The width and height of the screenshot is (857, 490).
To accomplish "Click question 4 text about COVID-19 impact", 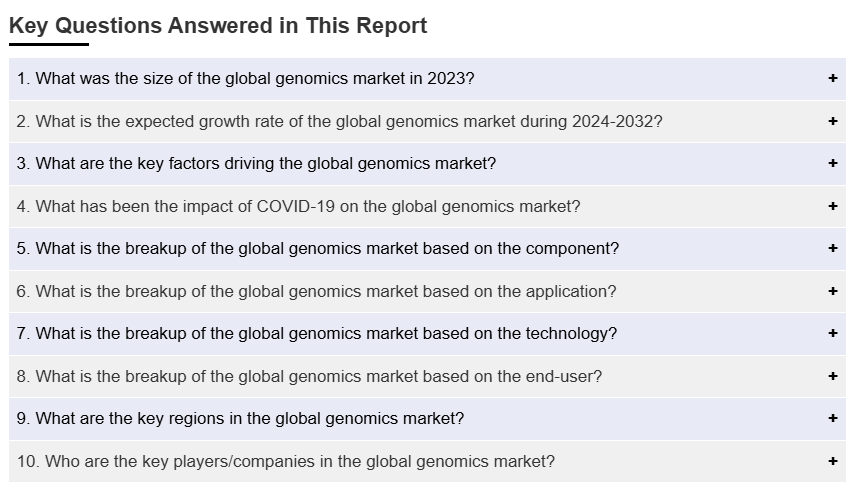I will pyautogui.click(x=298, y=206).
